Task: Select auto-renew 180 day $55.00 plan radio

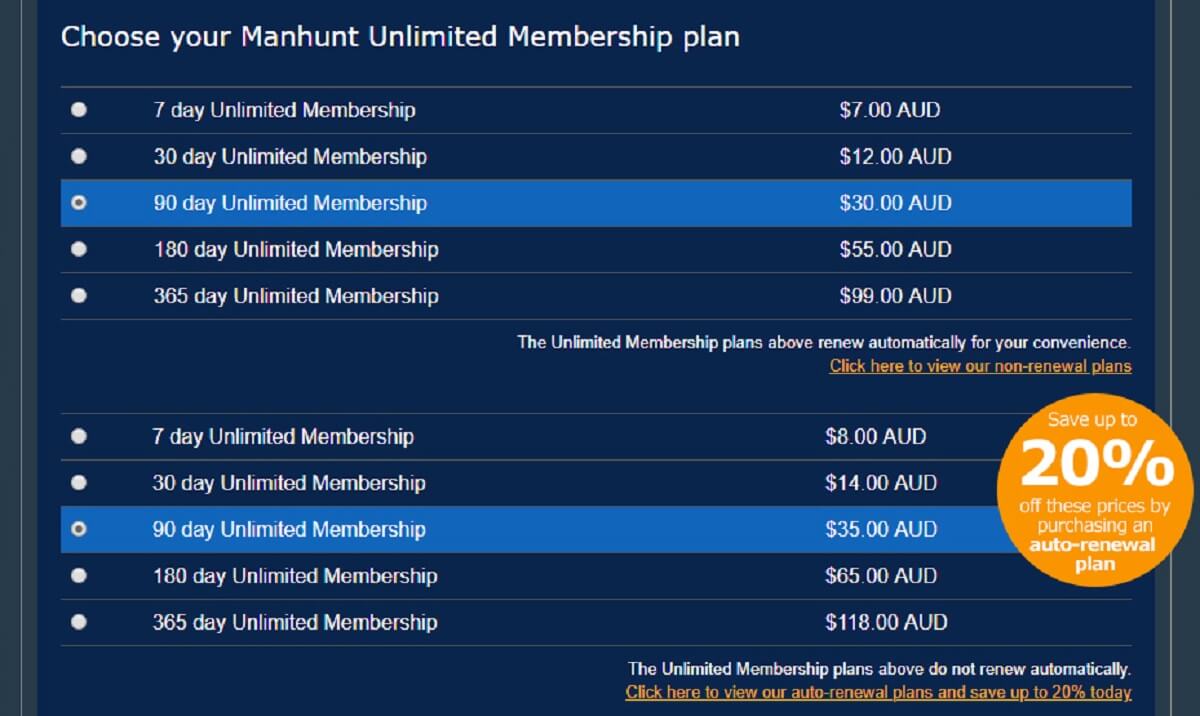Action: click(x=79, y=249)
